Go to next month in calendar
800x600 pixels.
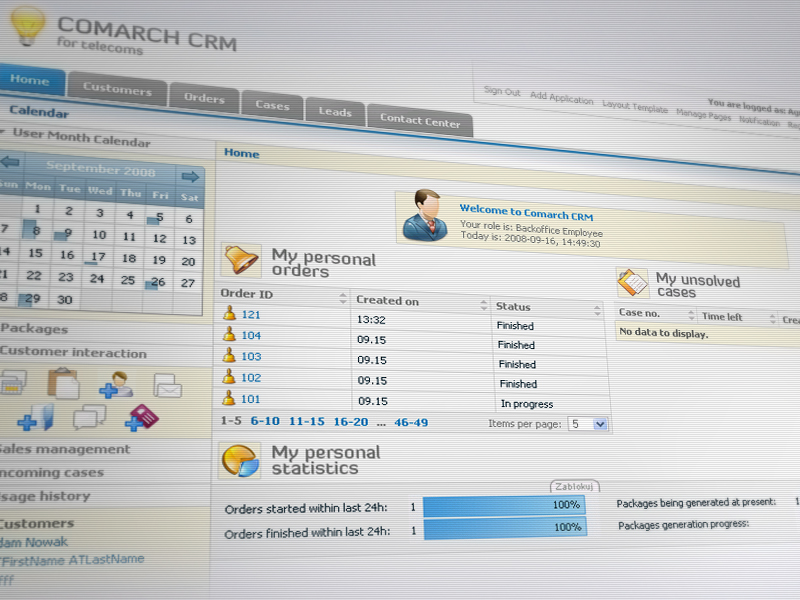point(190,176)
